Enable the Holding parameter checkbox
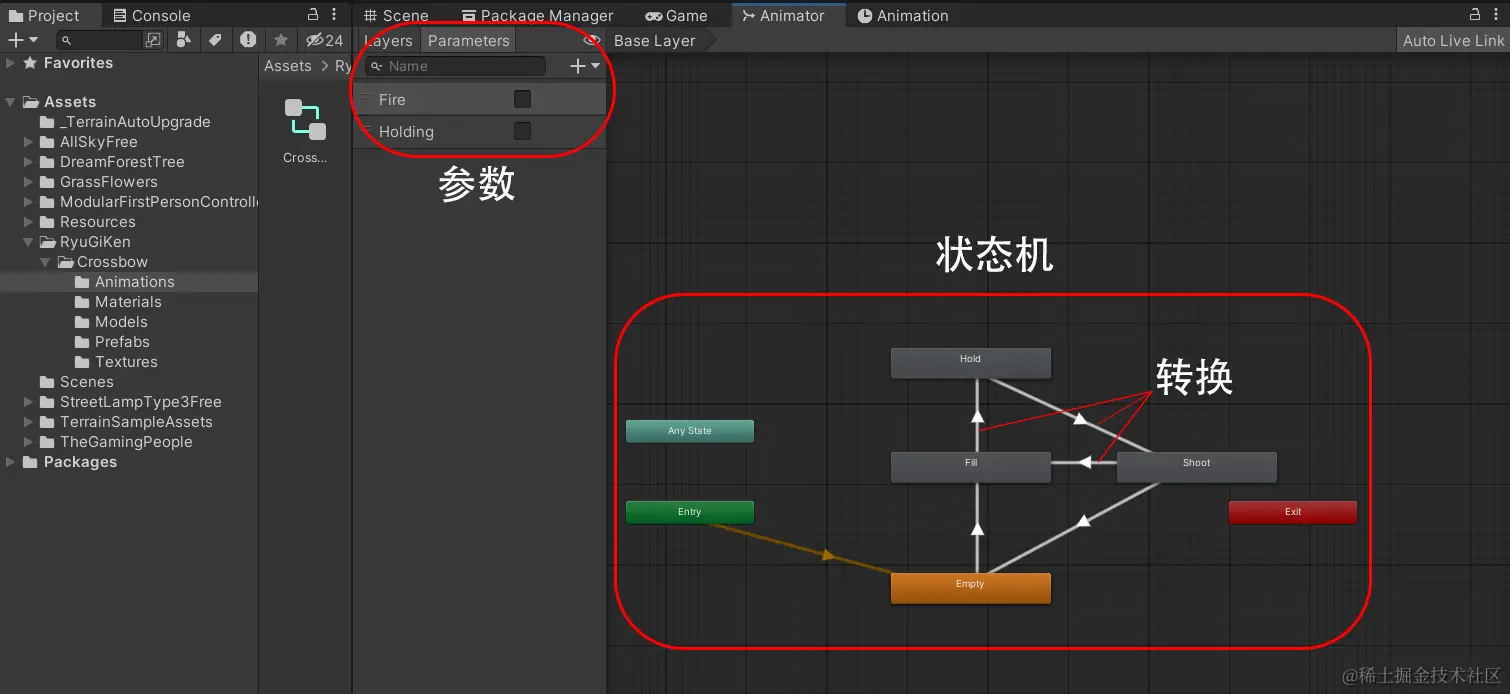Viewport: 1510px width, 694px height. click(x=522, y=131)
